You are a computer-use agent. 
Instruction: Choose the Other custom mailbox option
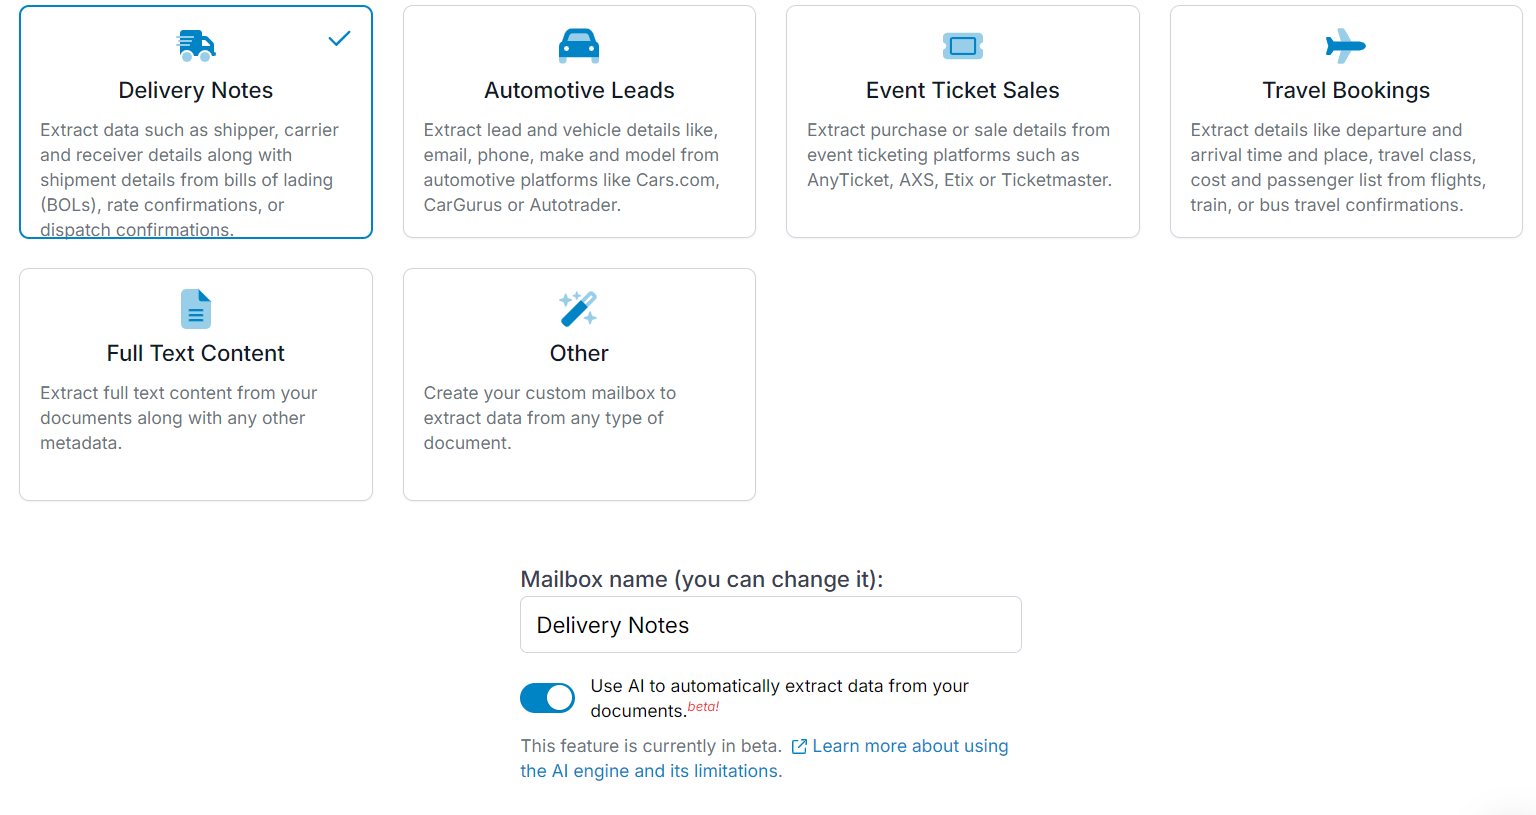579,384
